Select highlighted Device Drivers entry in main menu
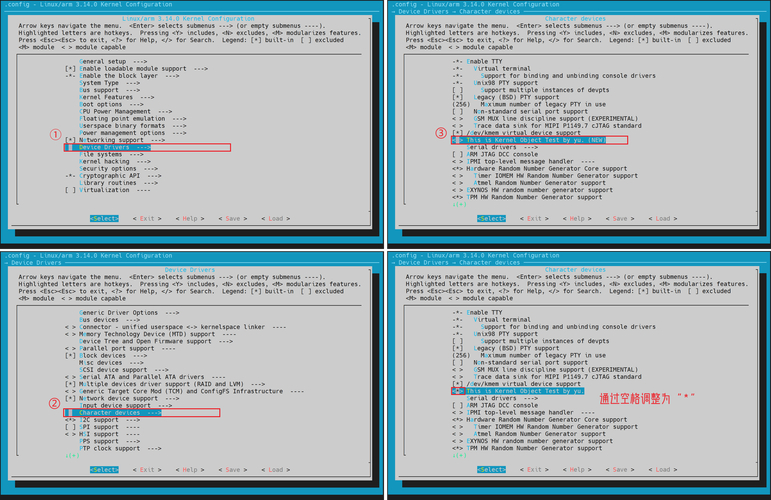 click(147, 147)
